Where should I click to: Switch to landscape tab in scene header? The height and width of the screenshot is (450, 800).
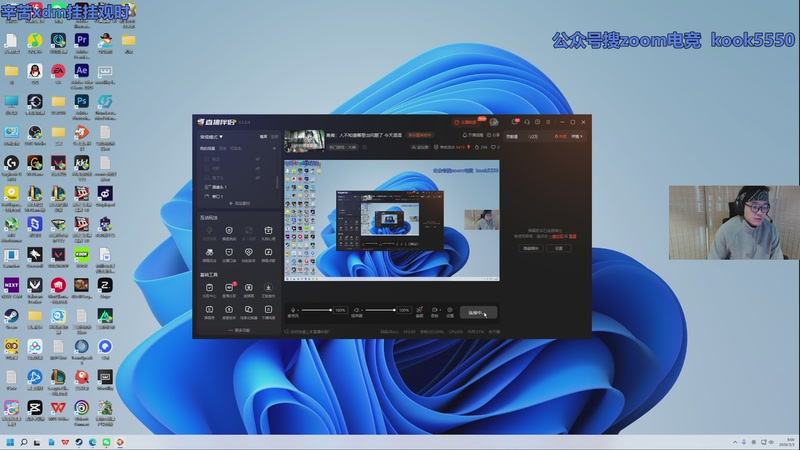point(264,137)
